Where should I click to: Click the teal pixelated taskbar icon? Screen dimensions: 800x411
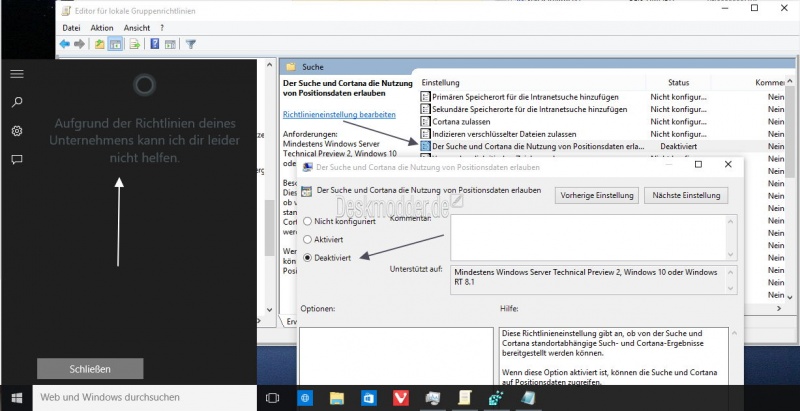pos(496,398)
